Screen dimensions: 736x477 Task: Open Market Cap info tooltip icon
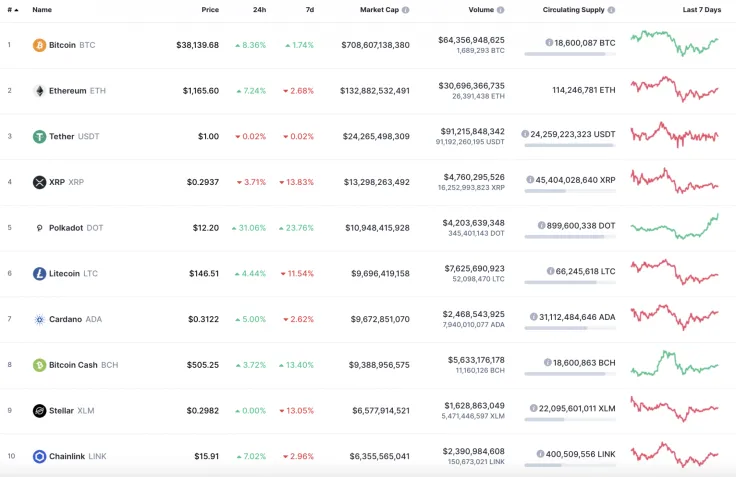(406, 10)
